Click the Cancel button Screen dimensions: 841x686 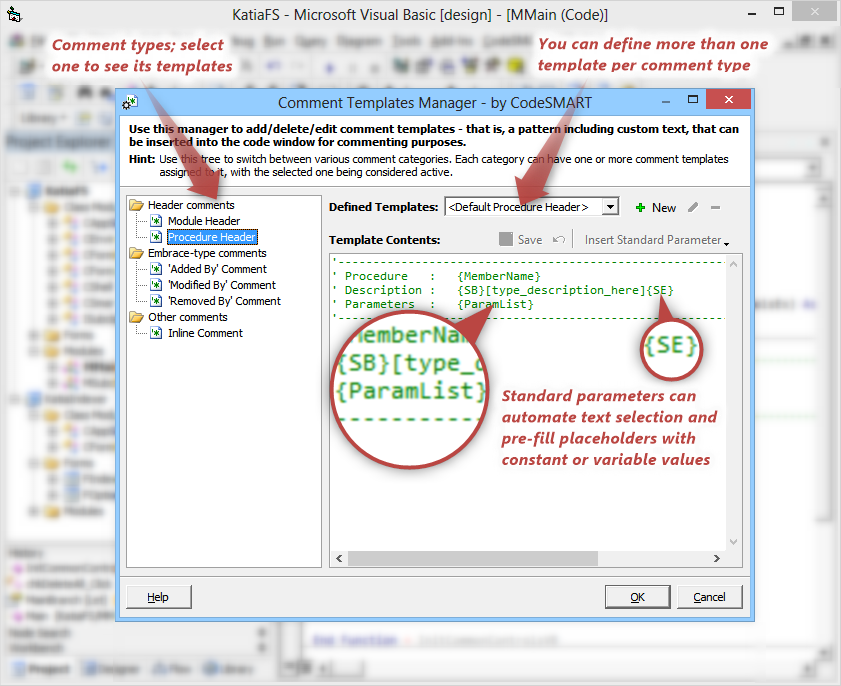pos(710,597)
